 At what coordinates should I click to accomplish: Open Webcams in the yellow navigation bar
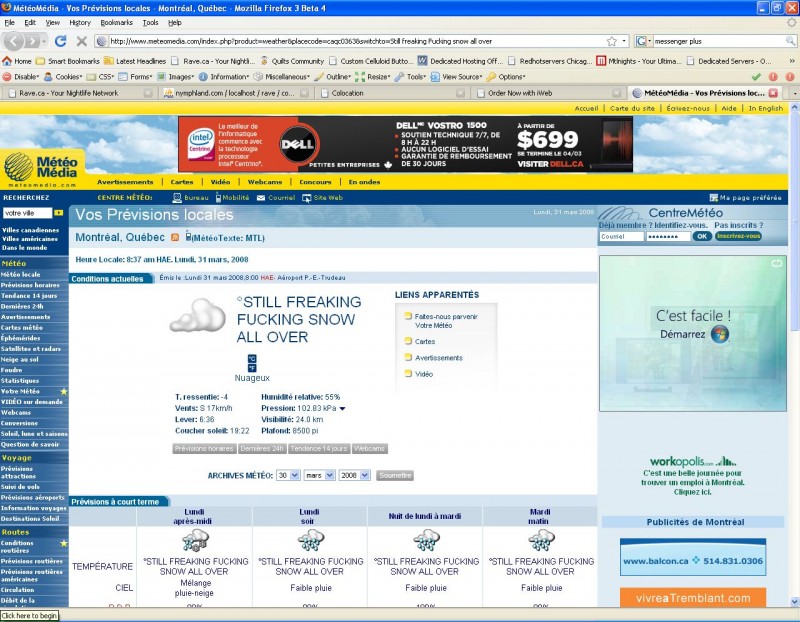pyautogui.click(x=265, y=182)
